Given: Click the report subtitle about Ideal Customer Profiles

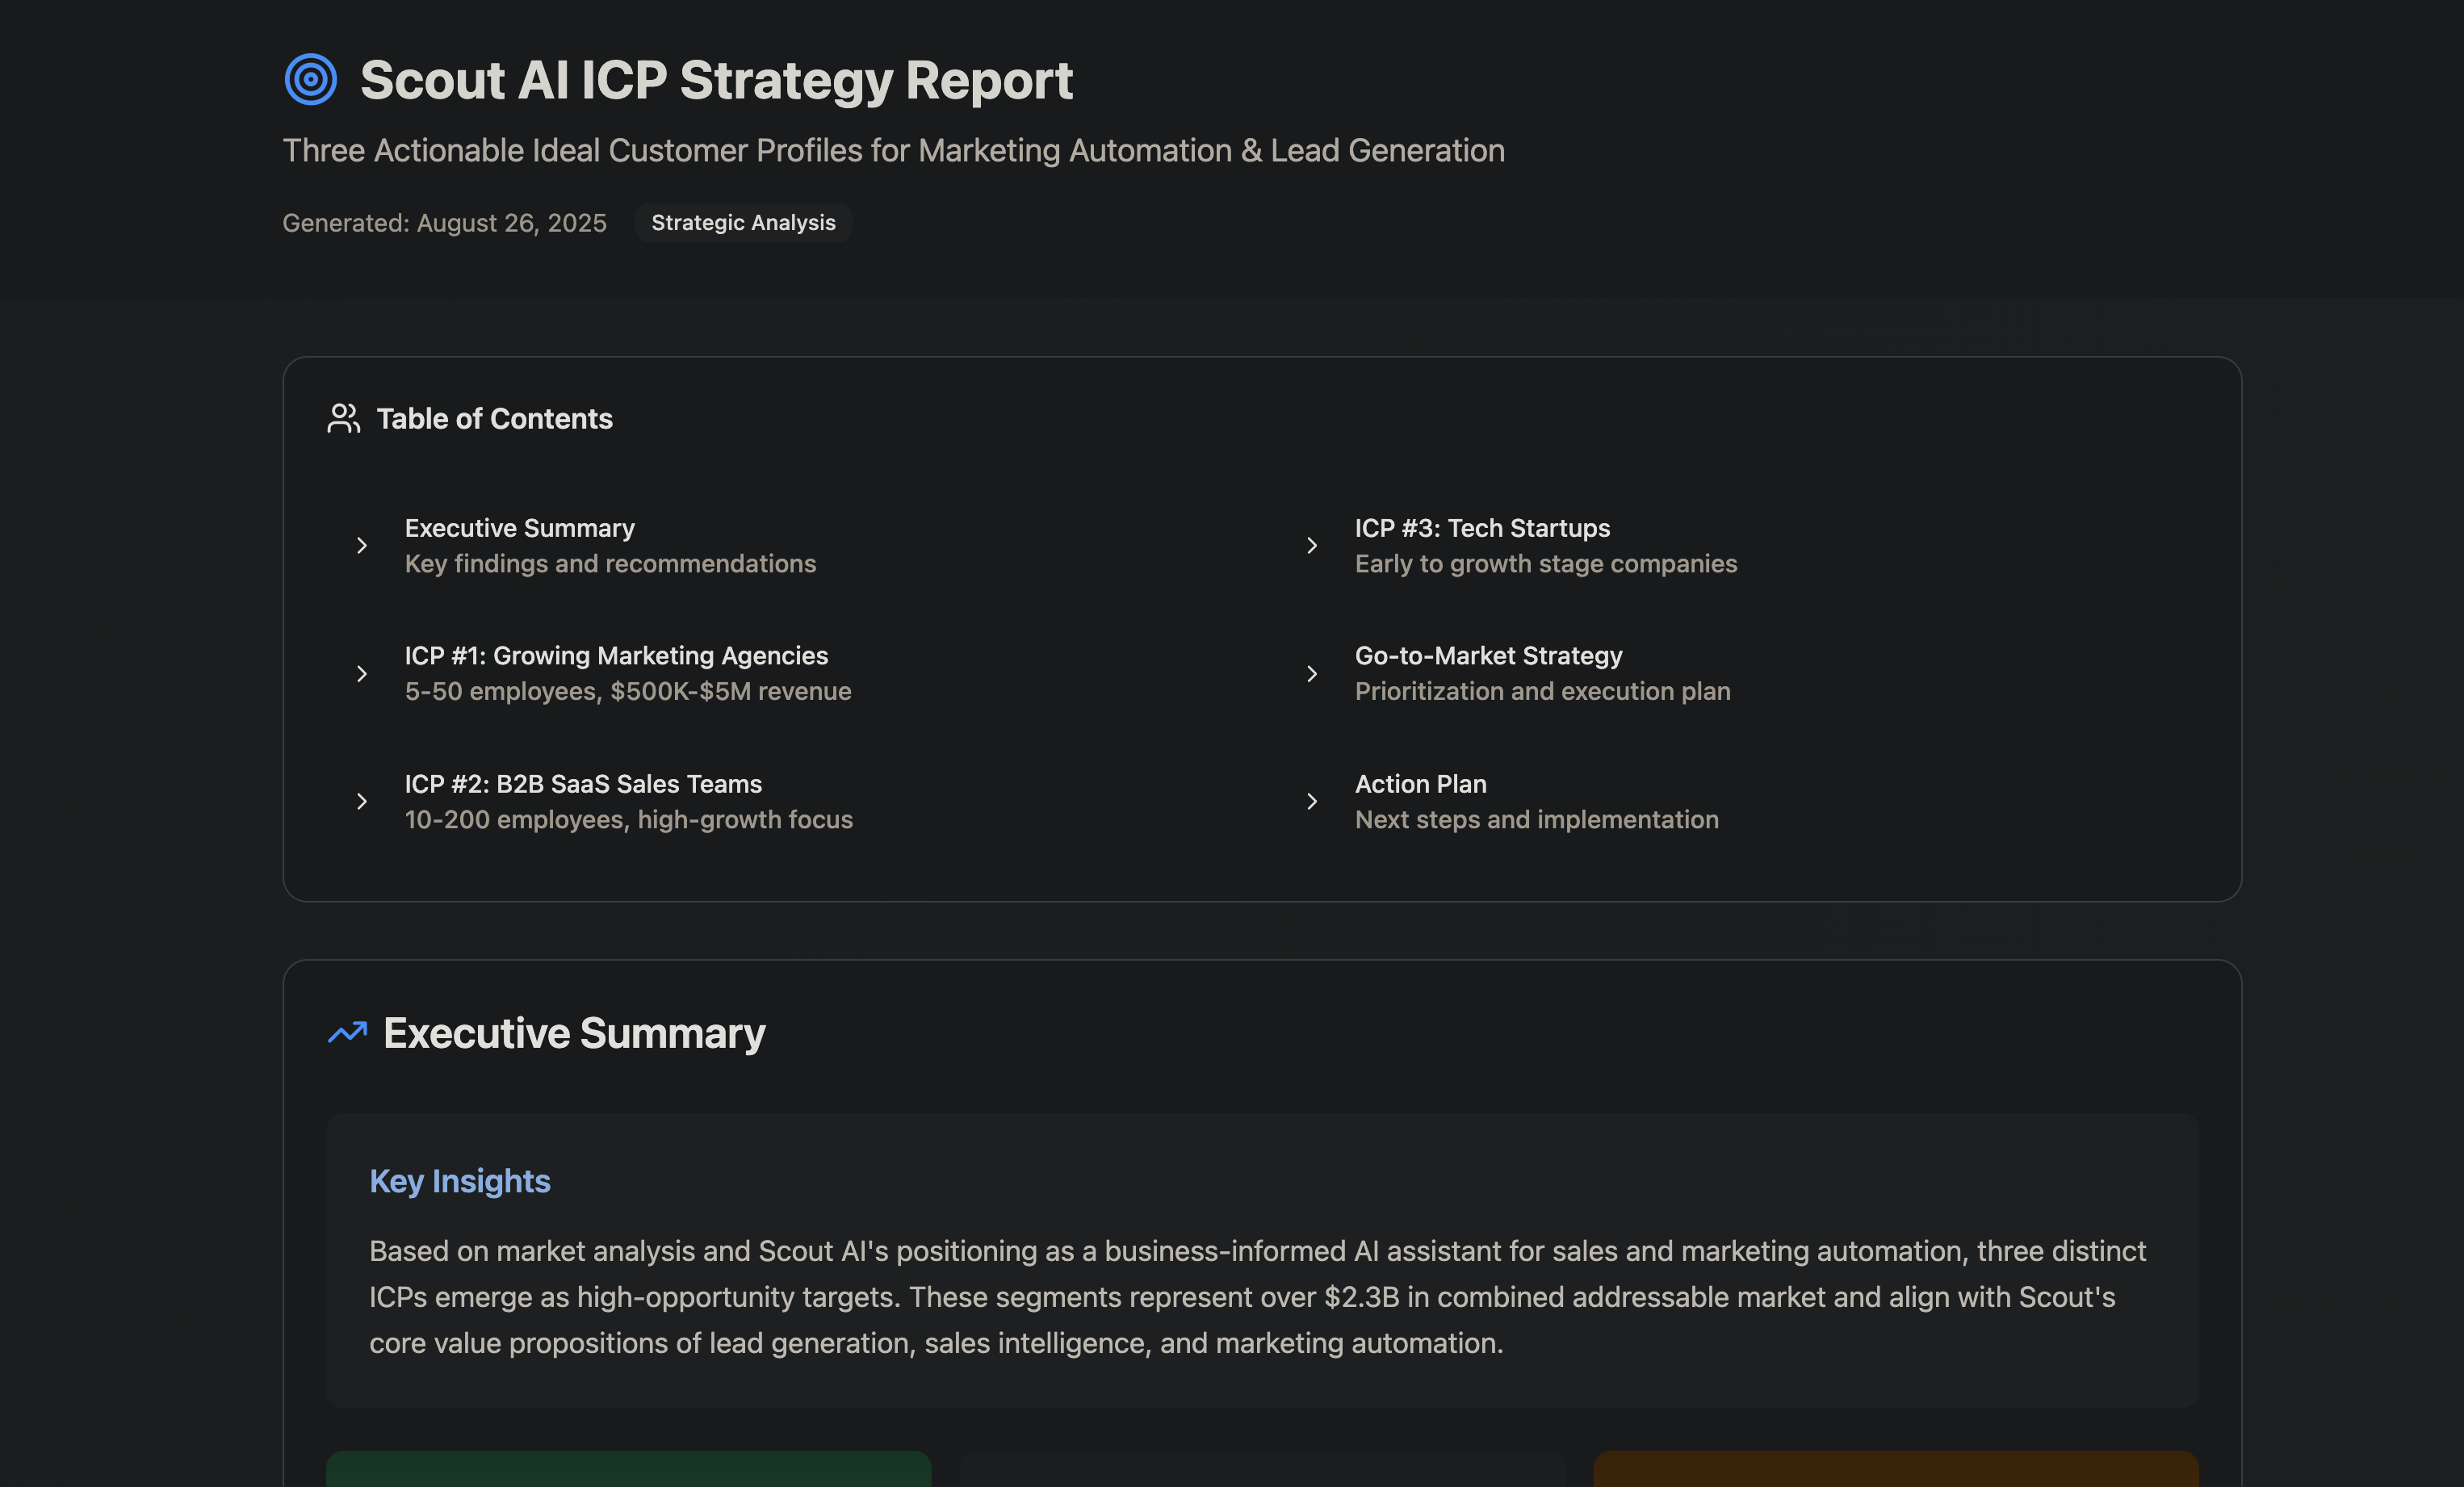Looking at the screenshot, I should 893,150.
